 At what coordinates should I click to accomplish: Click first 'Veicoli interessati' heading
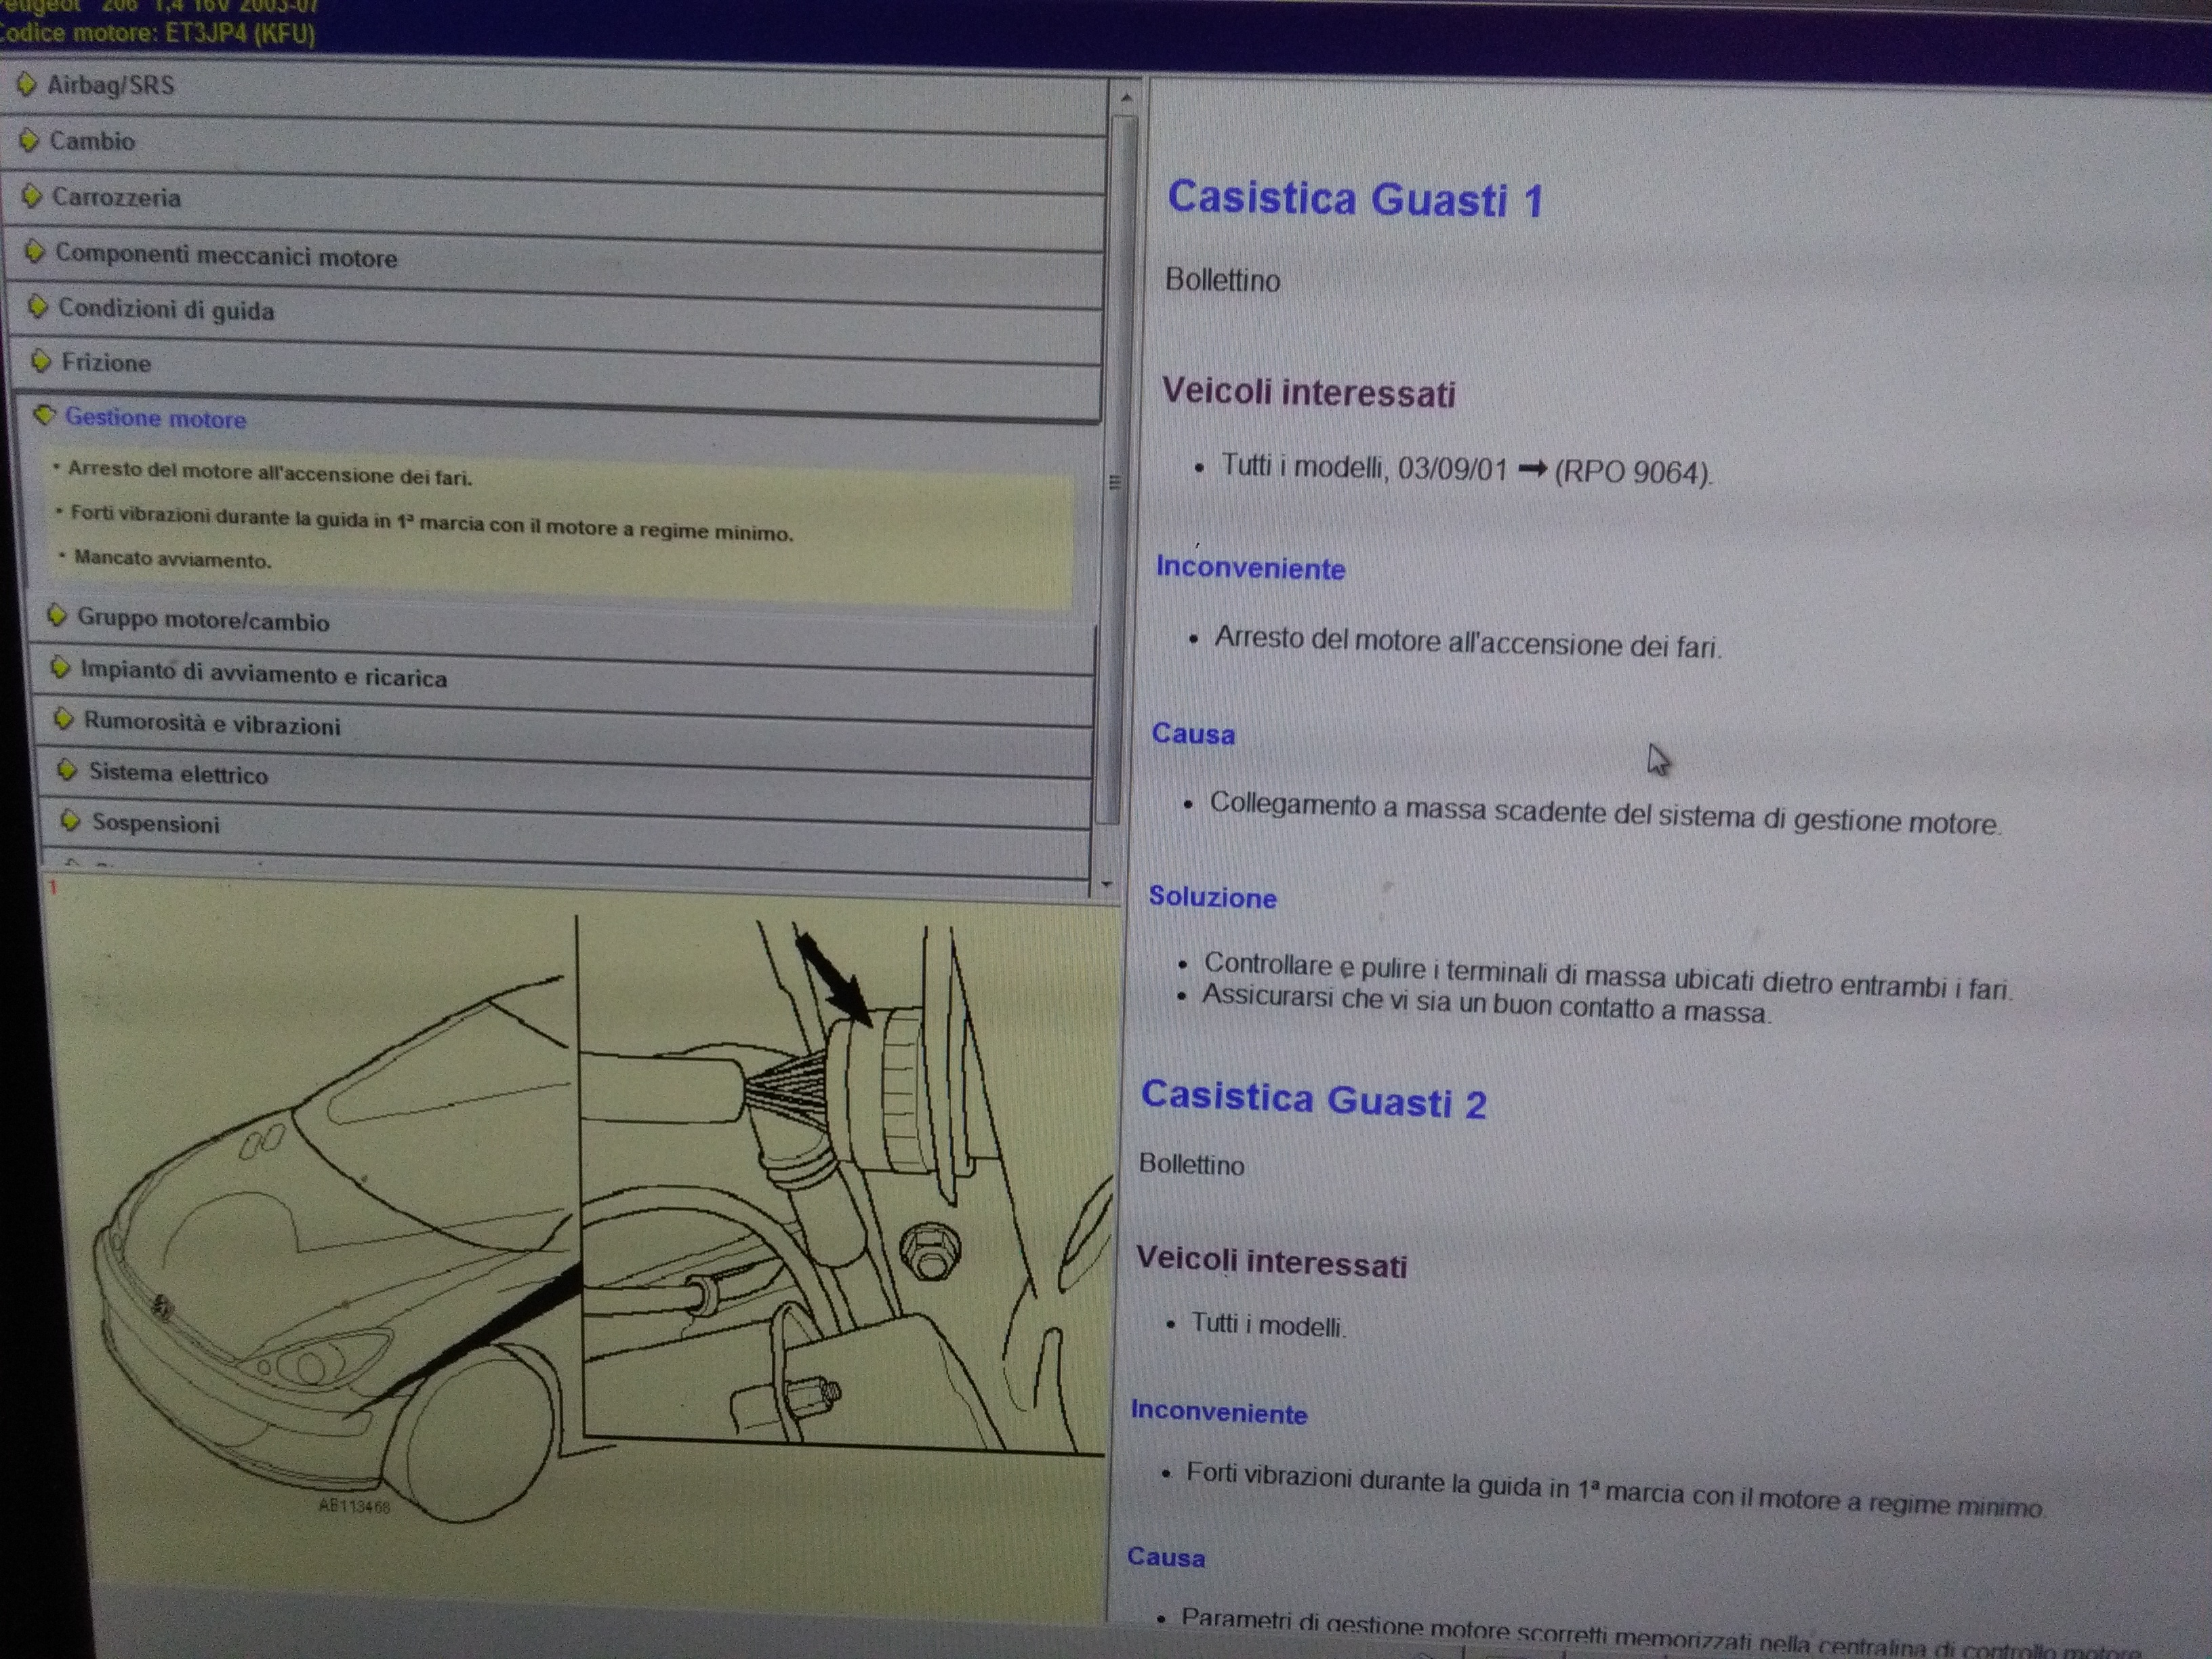coord(1308,392)
